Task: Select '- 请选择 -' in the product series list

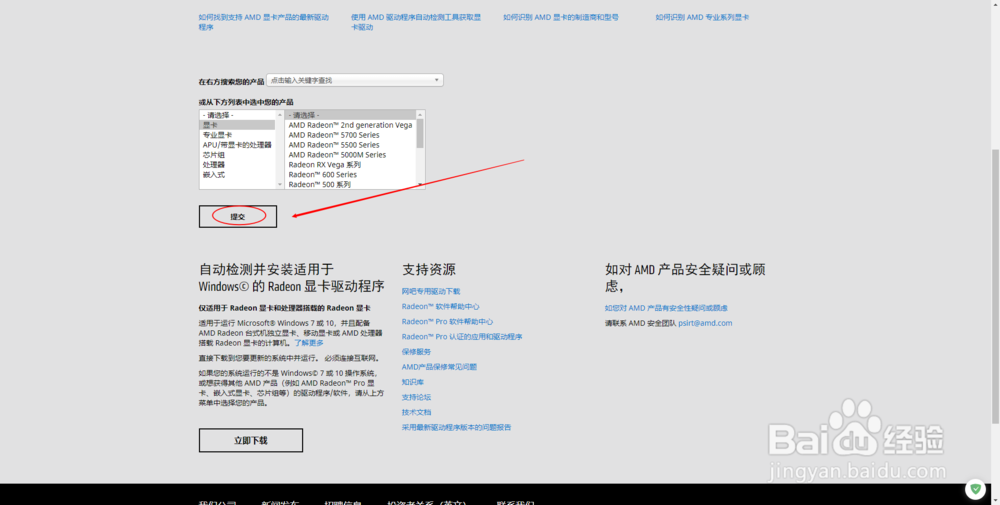Action: pos(351,115)
